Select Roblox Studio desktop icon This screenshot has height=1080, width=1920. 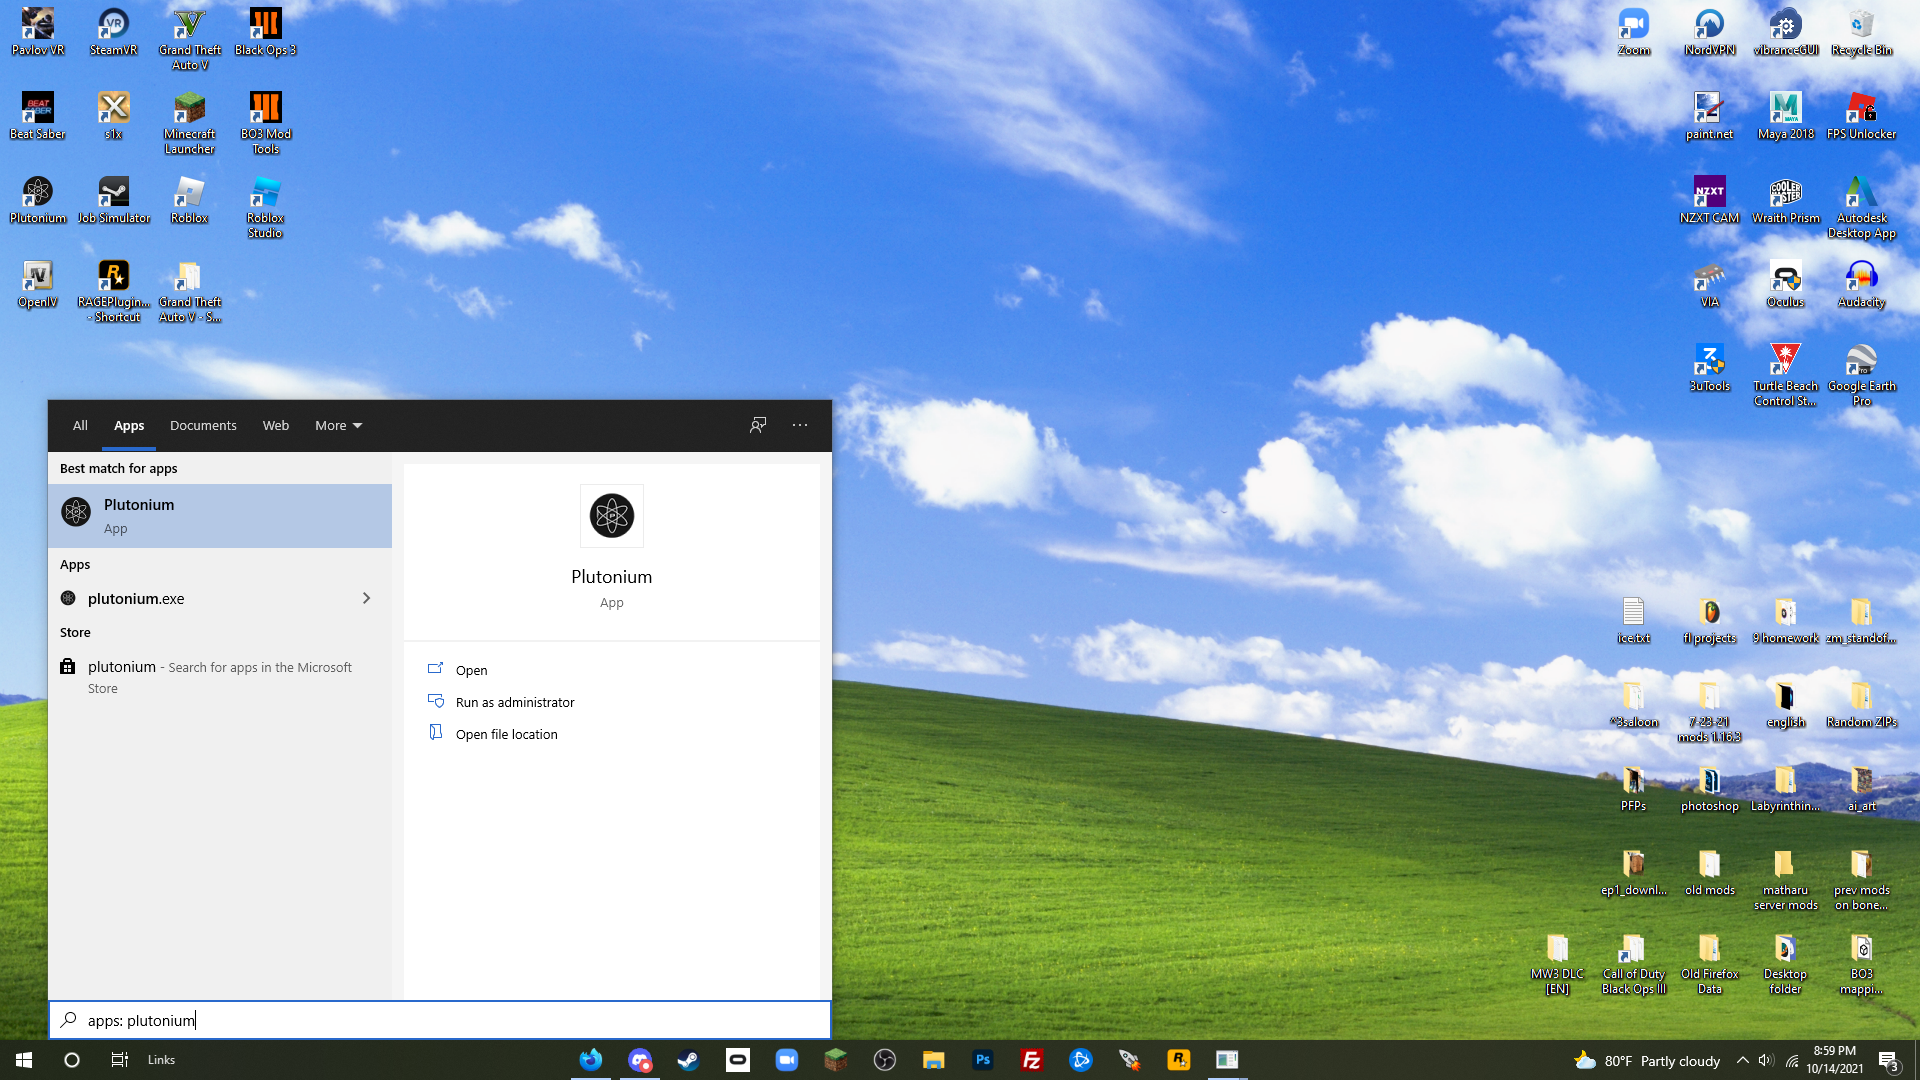click(265, 208)
